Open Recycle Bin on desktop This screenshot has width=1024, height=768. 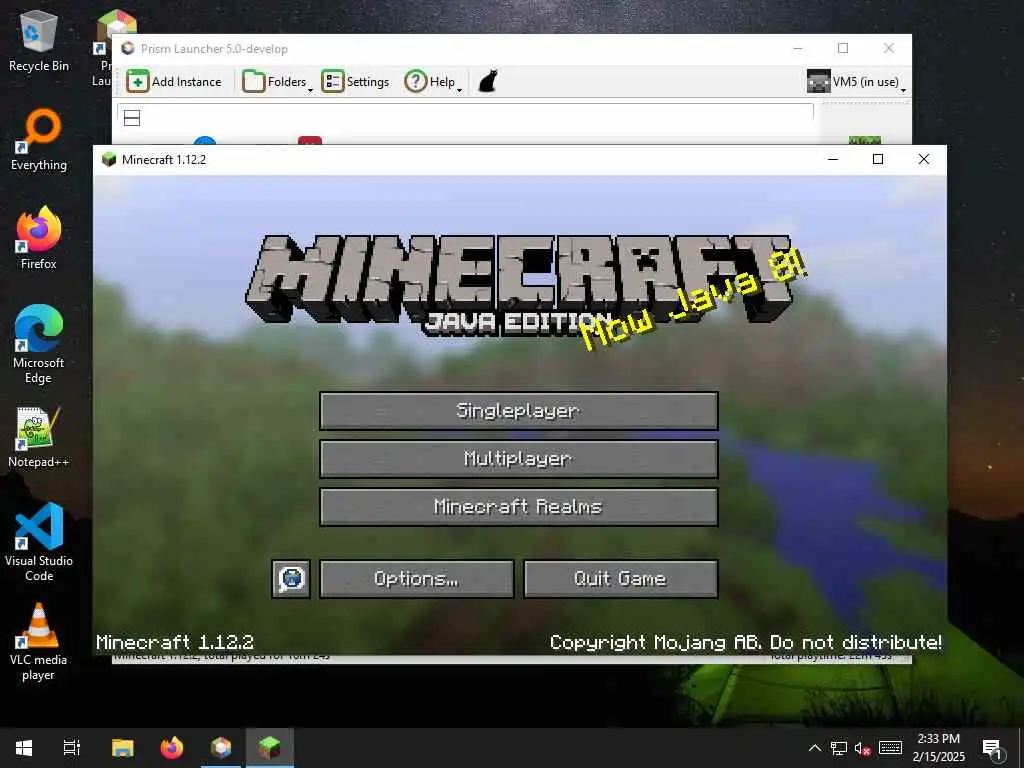pyautogui.click(x=39, y=41)
